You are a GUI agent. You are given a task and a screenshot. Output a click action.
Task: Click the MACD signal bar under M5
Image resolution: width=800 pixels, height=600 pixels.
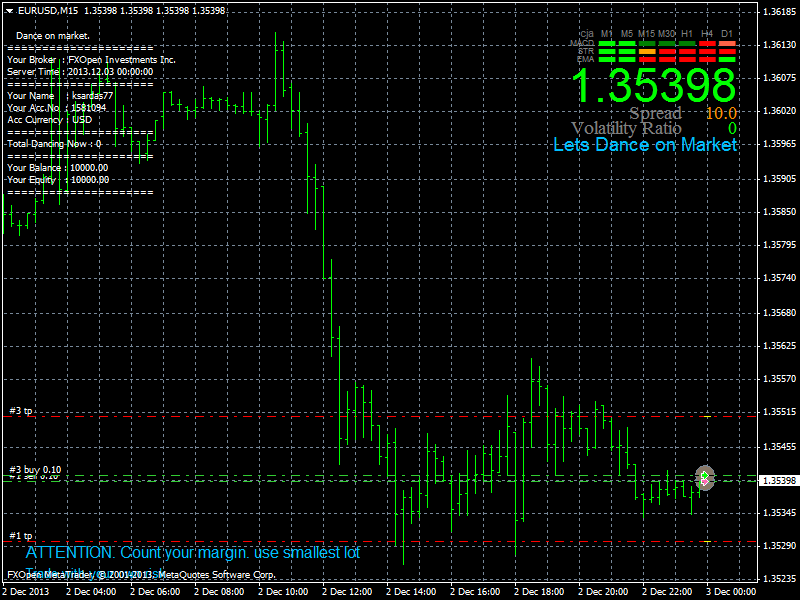coord(627,43)
